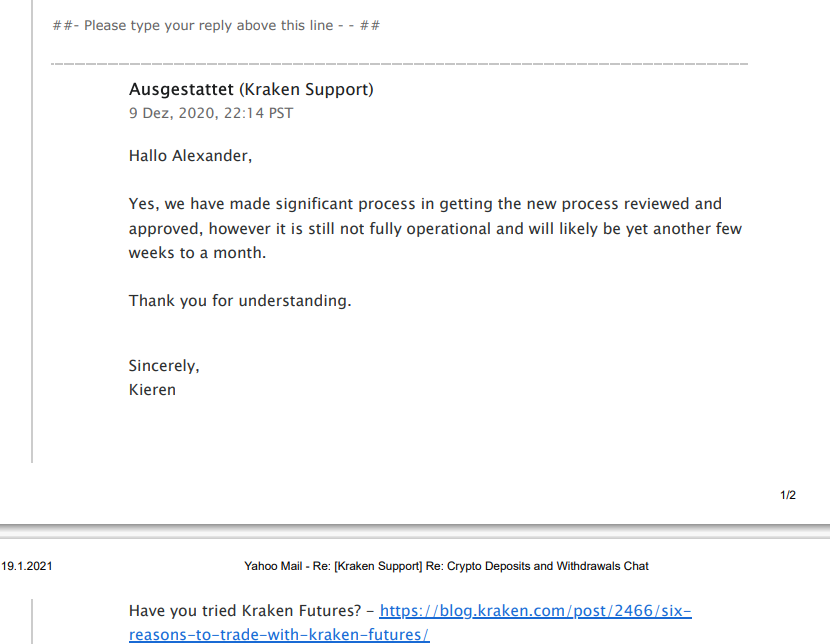Click the signature name 'Kieren'
Viewport: 830px width, 644px height.
pyautogui.click(x=152, y=390)
